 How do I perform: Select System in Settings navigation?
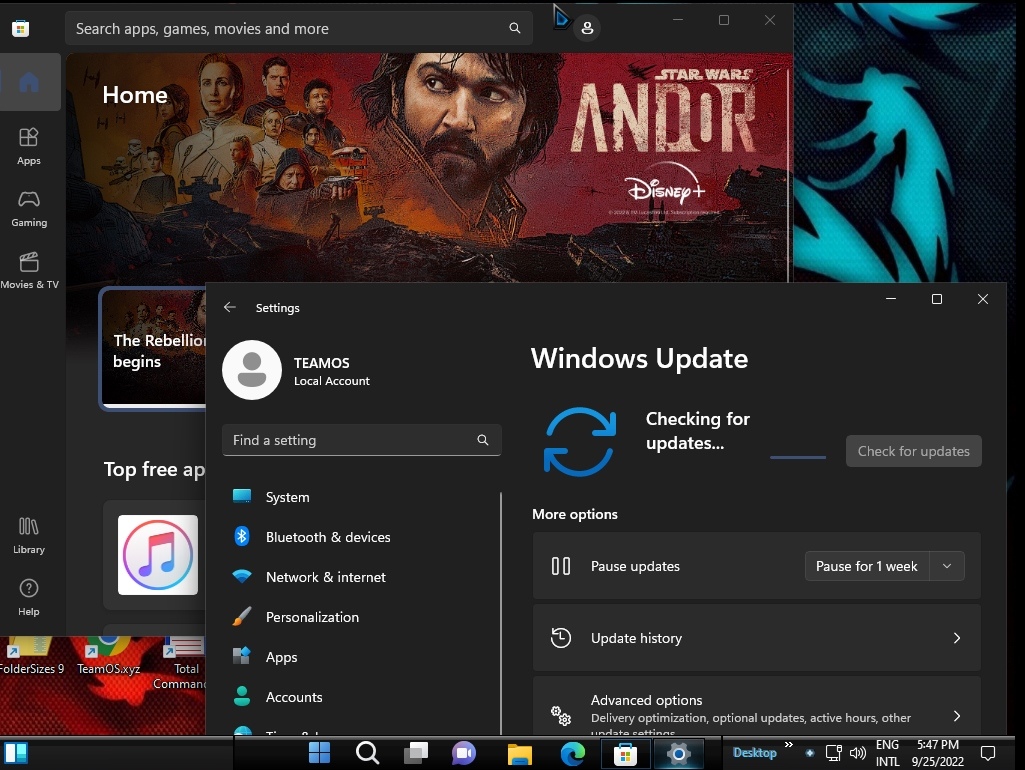287,497
